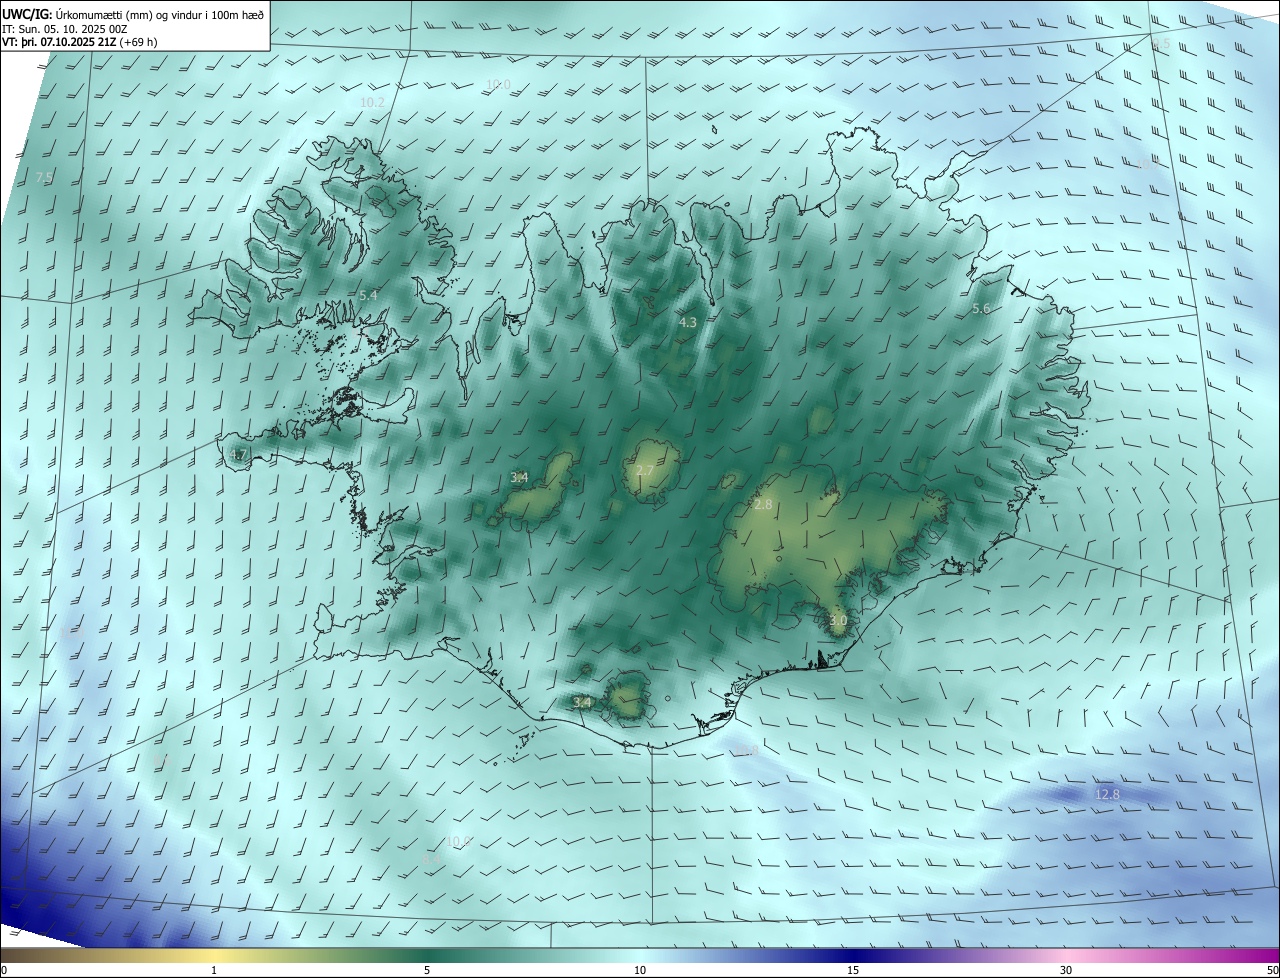This screenshot has width=1280, height=978.
Task: Click the 4.7 value label on the map
Action: (237, 455)
